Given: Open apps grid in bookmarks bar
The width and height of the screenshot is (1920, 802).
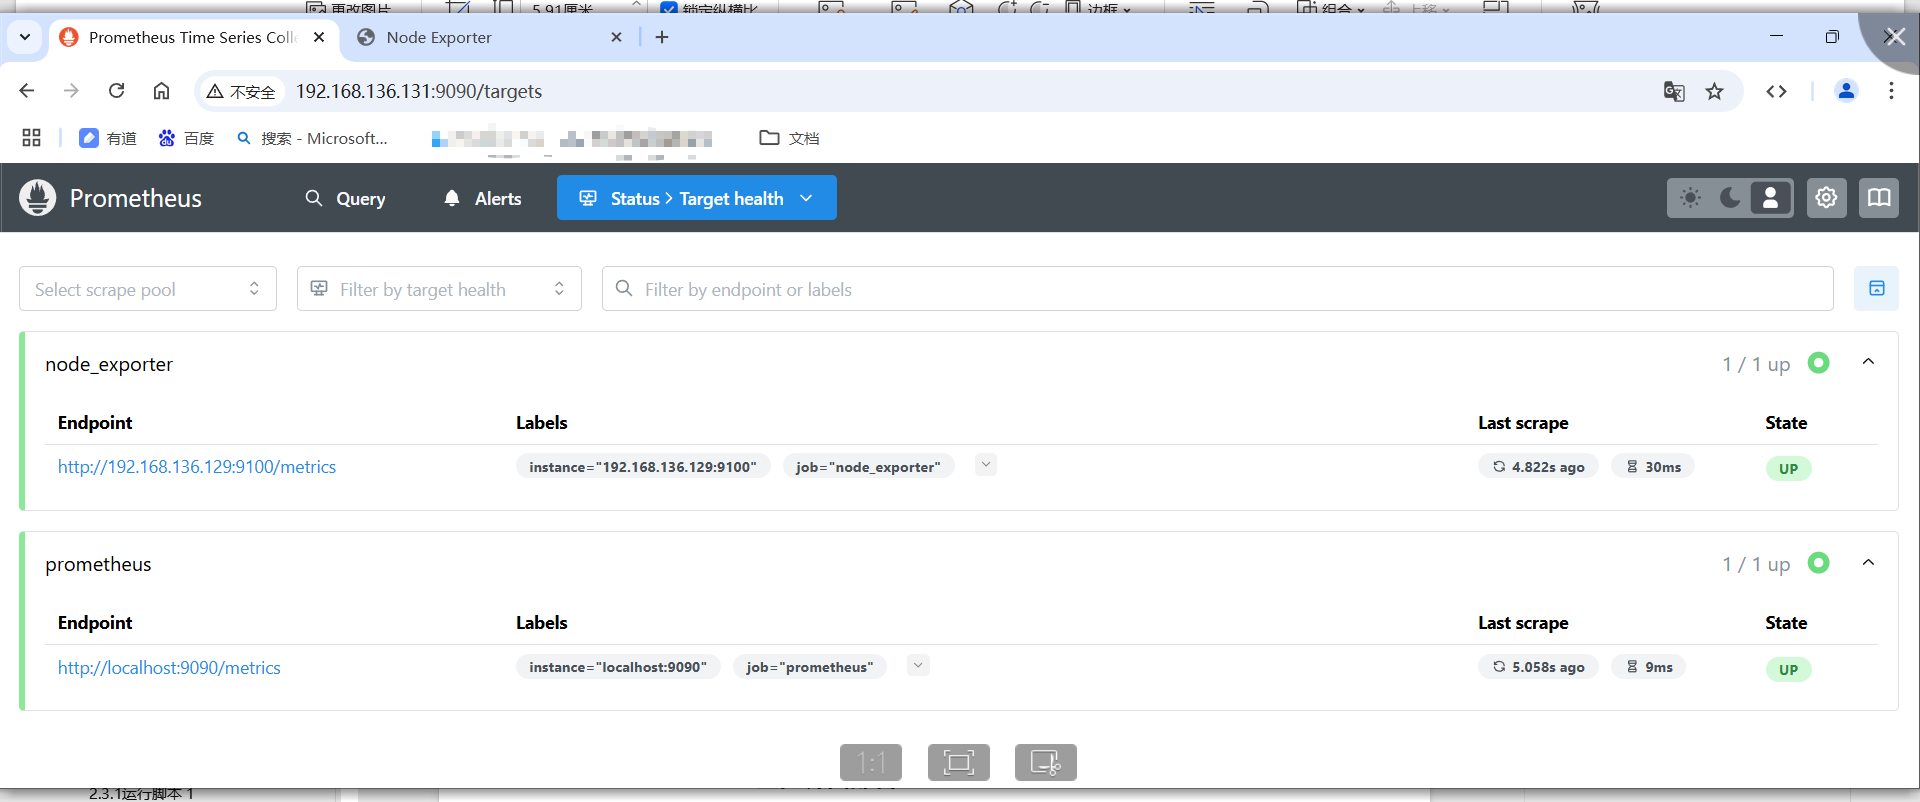Looking at the screenshot, I should [31, 138].
